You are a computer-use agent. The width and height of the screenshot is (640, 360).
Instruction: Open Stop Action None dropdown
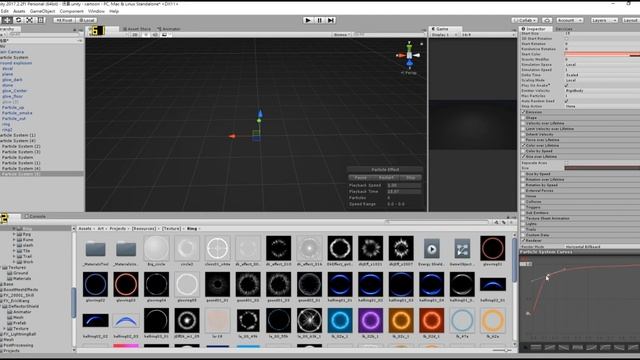coord(602,106)
